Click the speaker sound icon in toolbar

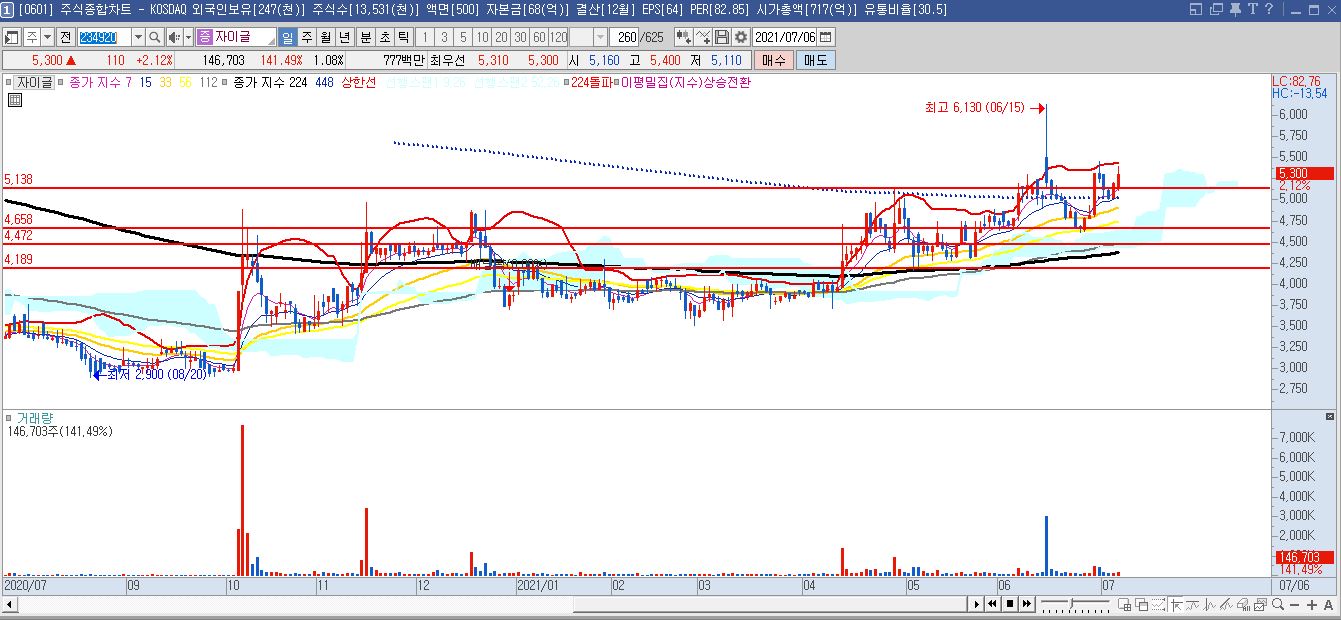[174, 37]
